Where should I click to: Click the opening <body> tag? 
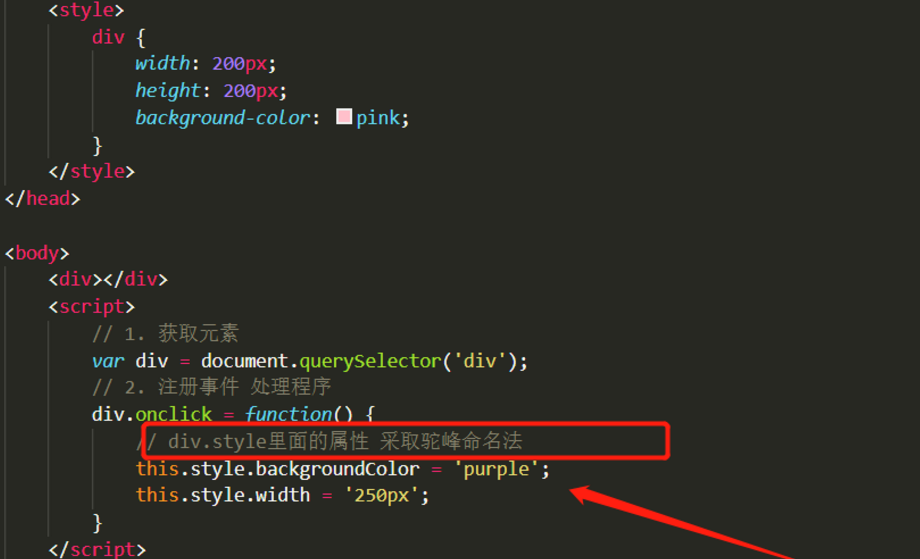(x=37, y=253)
